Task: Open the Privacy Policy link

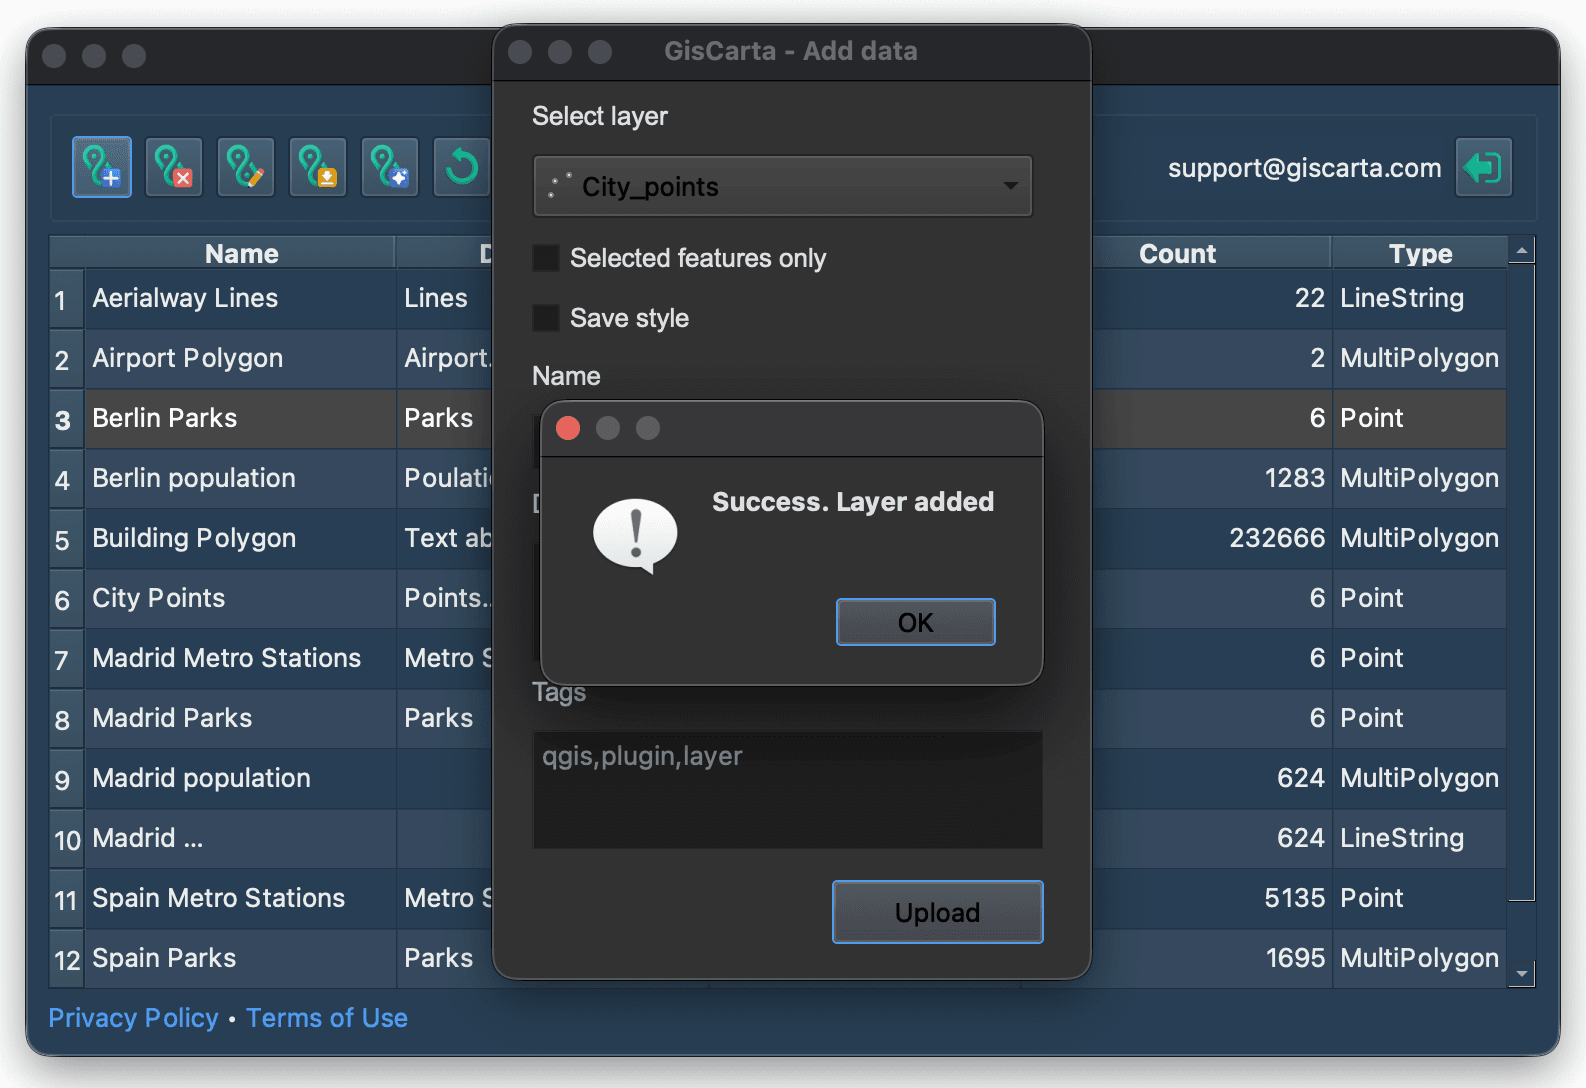Action: pyautogui.click(x=133, y=1018)
